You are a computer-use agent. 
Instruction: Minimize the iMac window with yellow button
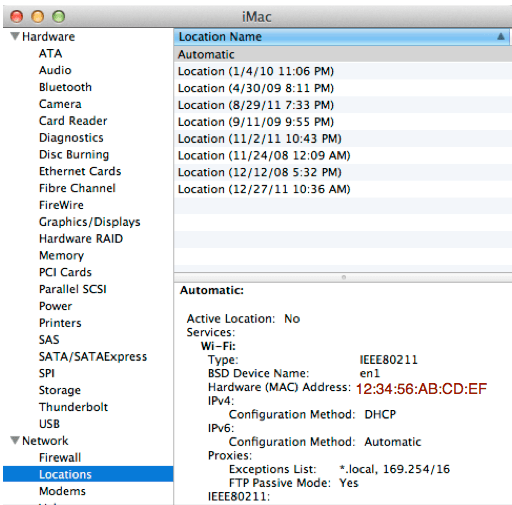coord(37,16)
